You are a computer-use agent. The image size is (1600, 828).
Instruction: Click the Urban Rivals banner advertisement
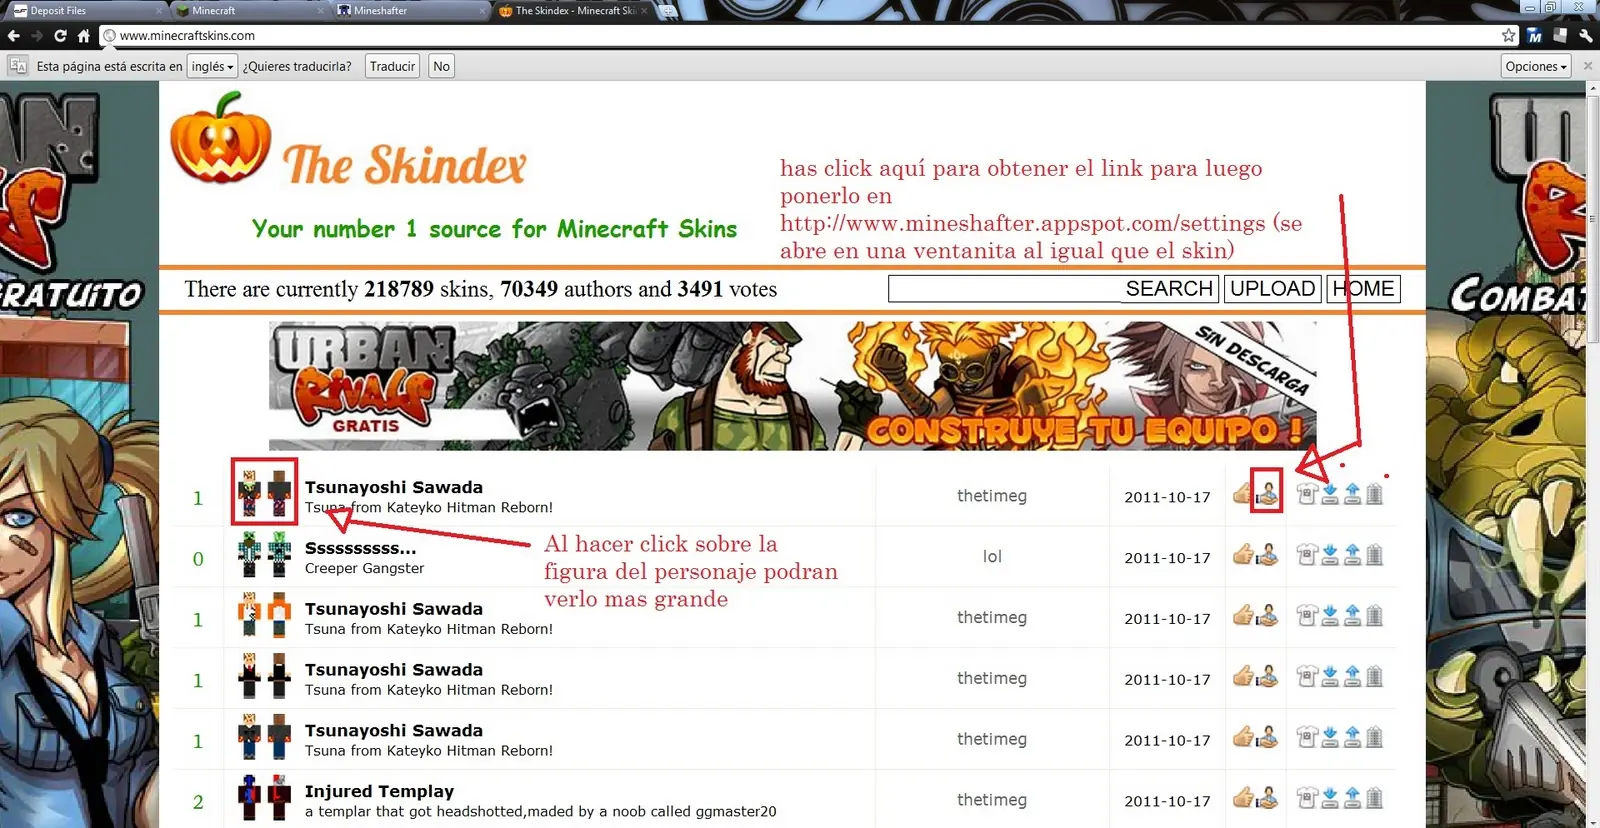point(792,386)
